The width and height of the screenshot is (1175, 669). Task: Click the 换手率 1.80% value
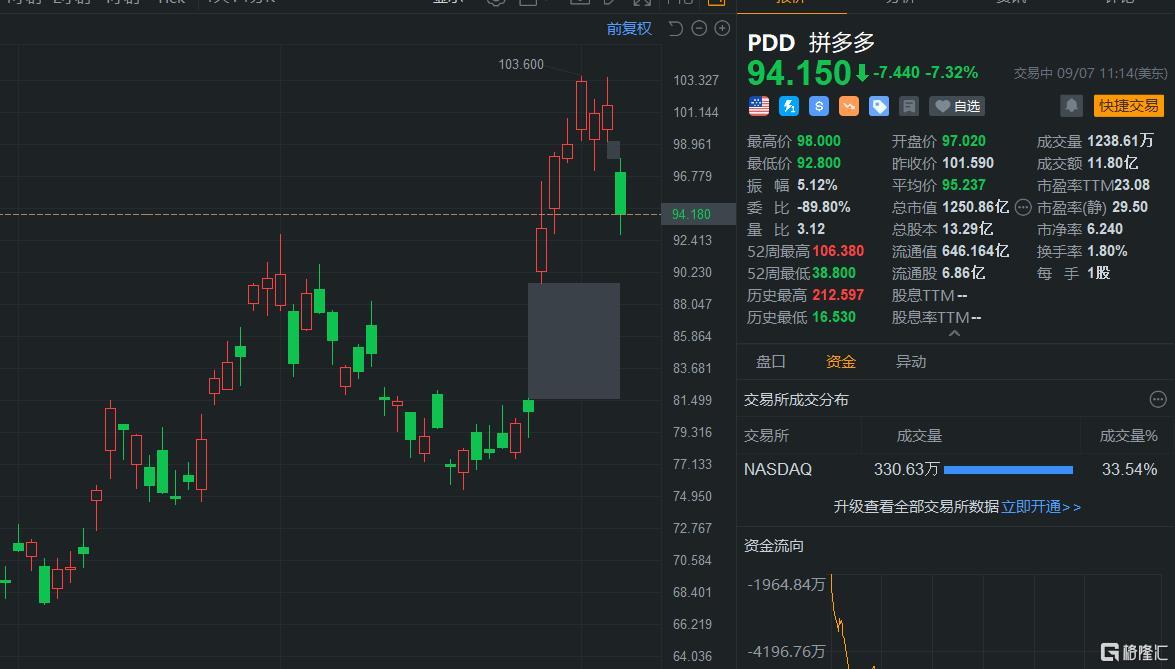[1108, 251]
